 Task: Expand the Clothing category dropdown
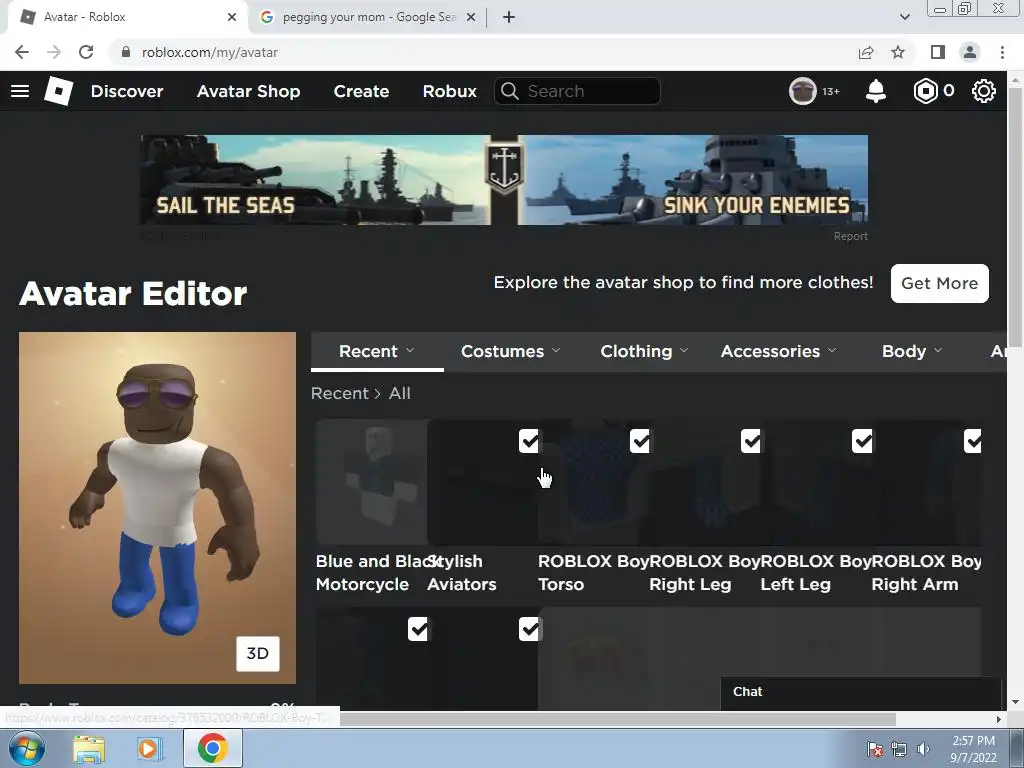click(644, 351)
